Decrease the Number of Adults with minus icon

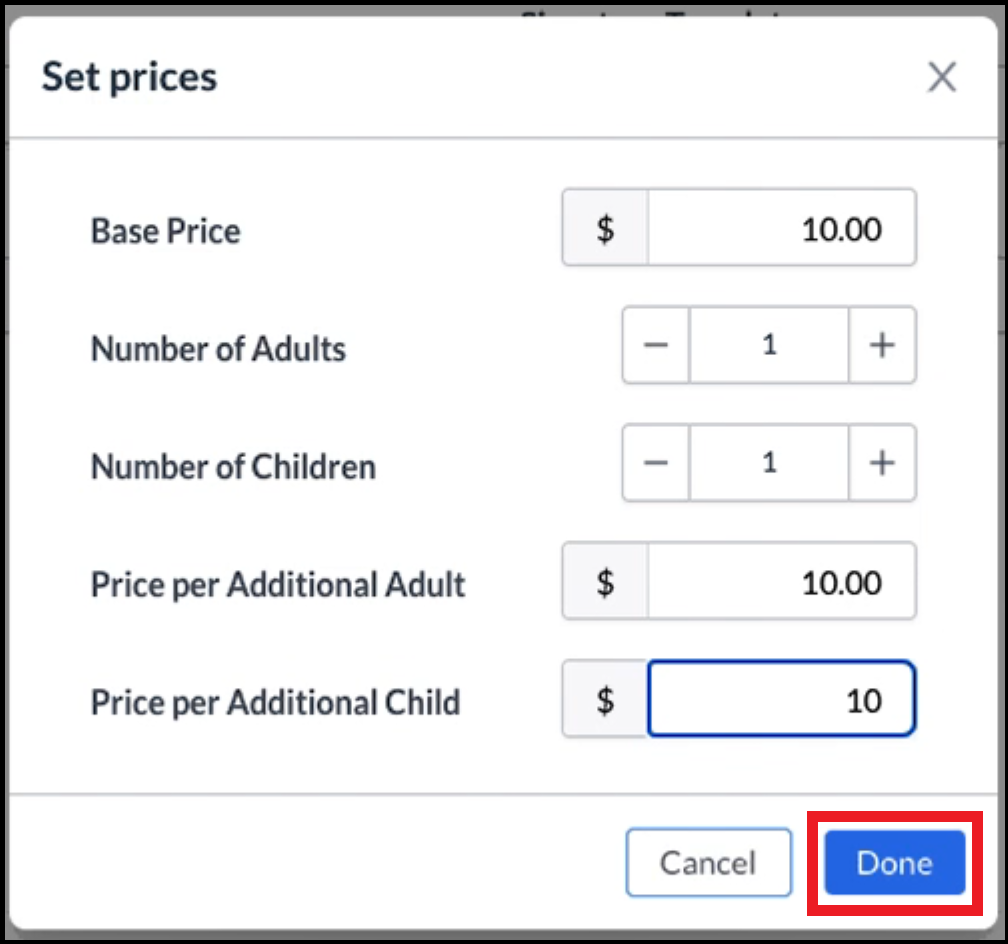coord(655,345)
